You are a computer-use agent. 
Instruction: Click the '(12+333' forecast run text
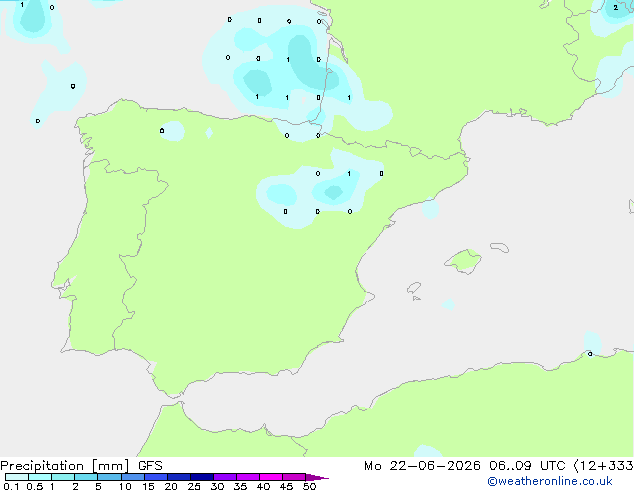click(x=604, y=466)
